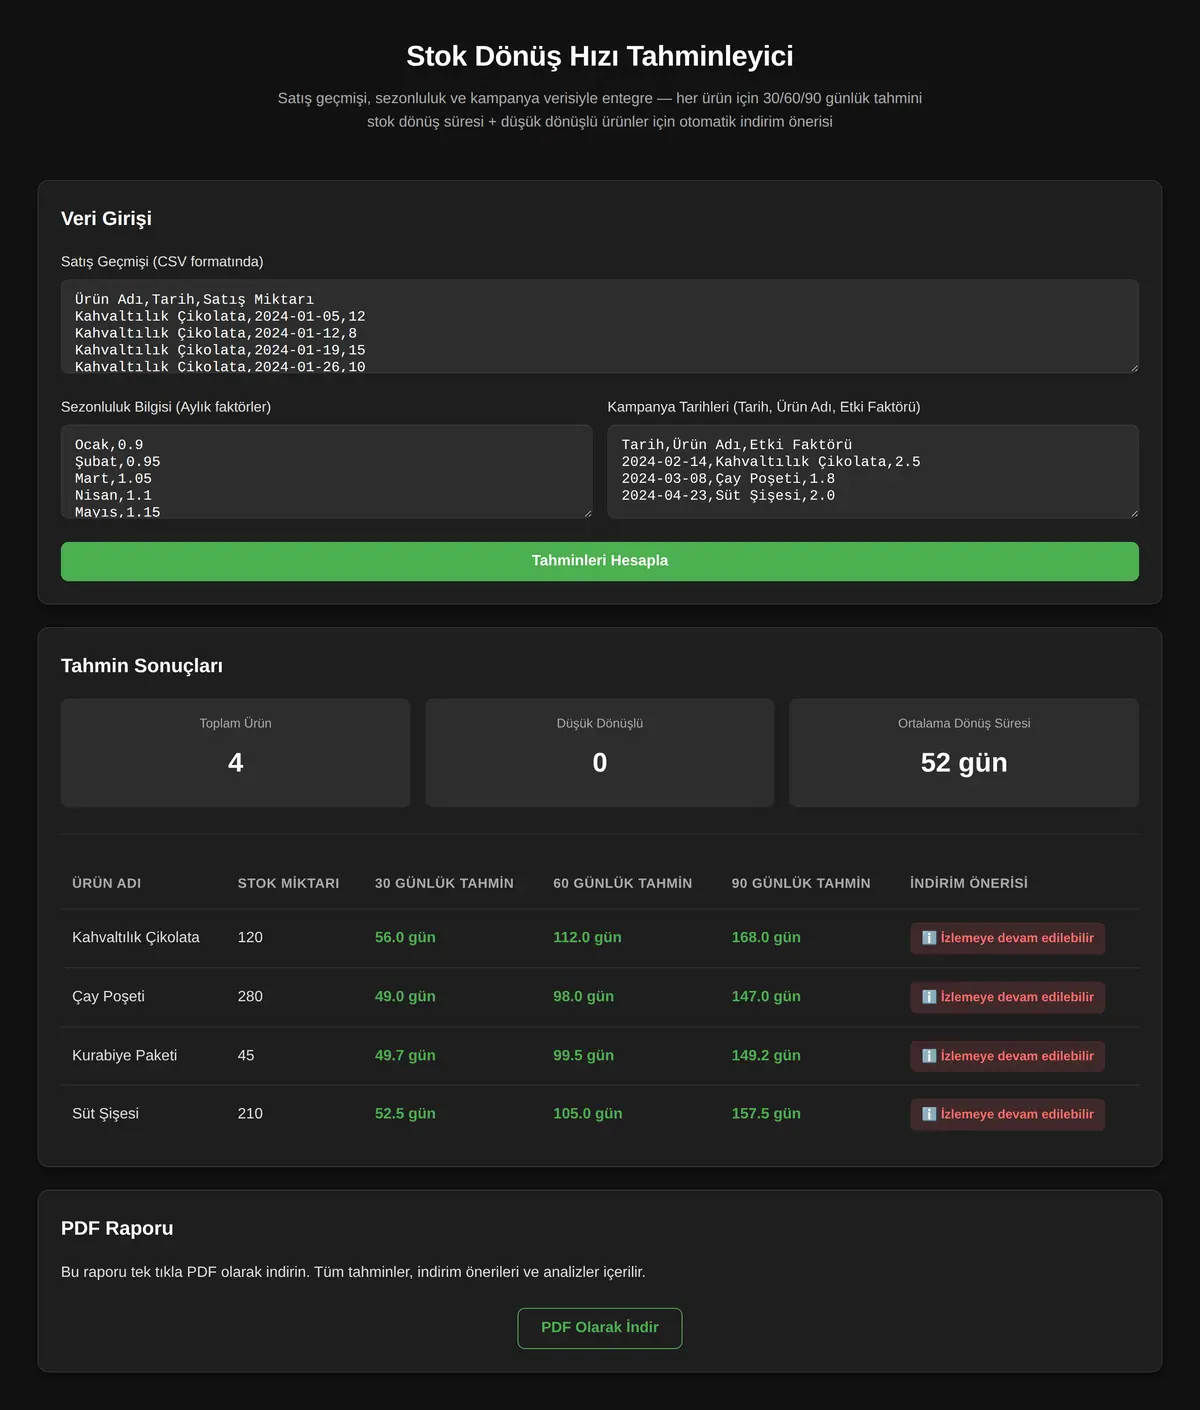Click the resize handle of campaign dates textarea
1200x1410 pixels.
tap(1133, 513)
